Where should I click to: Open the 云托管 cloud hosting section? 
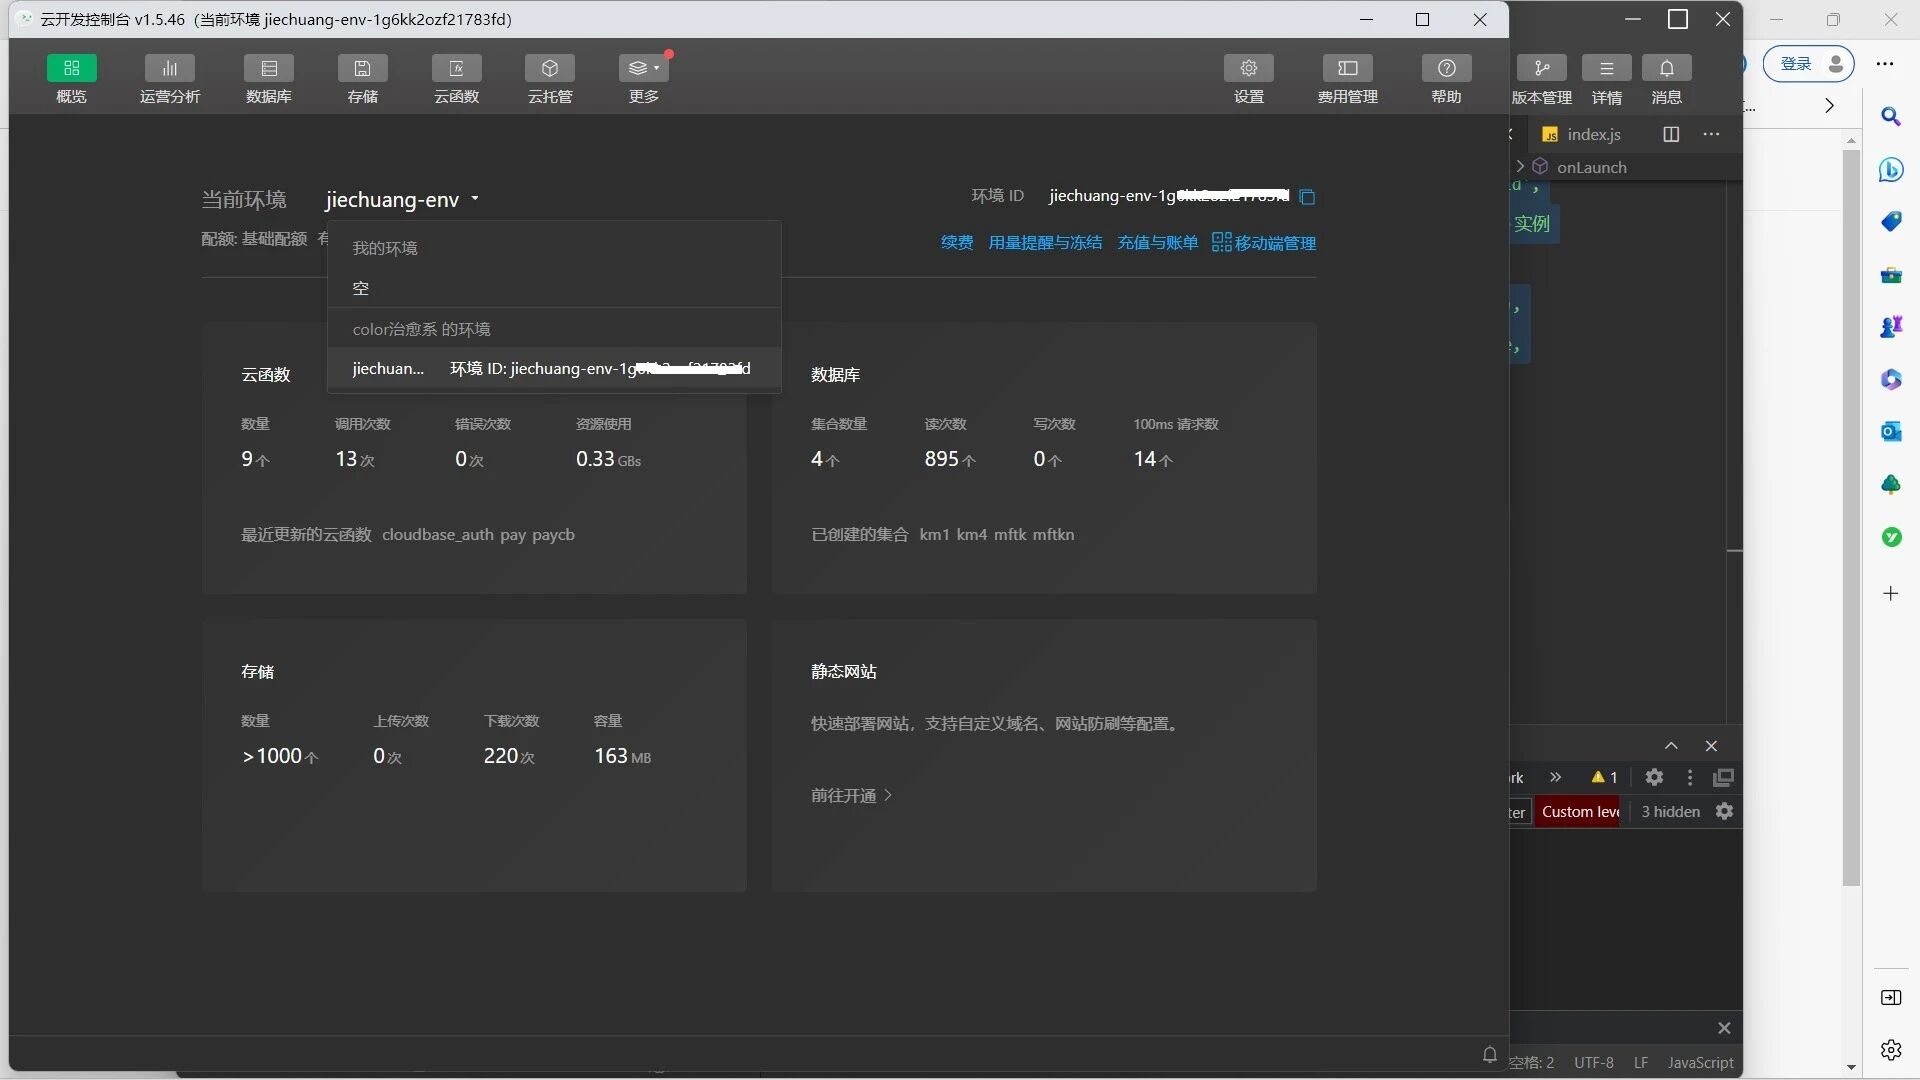[549, 69]
